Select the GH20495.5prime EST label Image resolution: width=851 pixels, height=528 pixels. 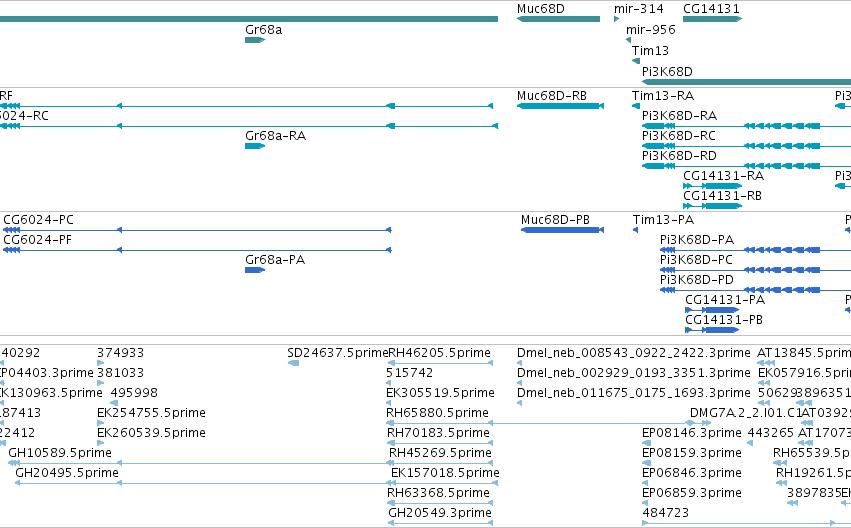point(67,473)
